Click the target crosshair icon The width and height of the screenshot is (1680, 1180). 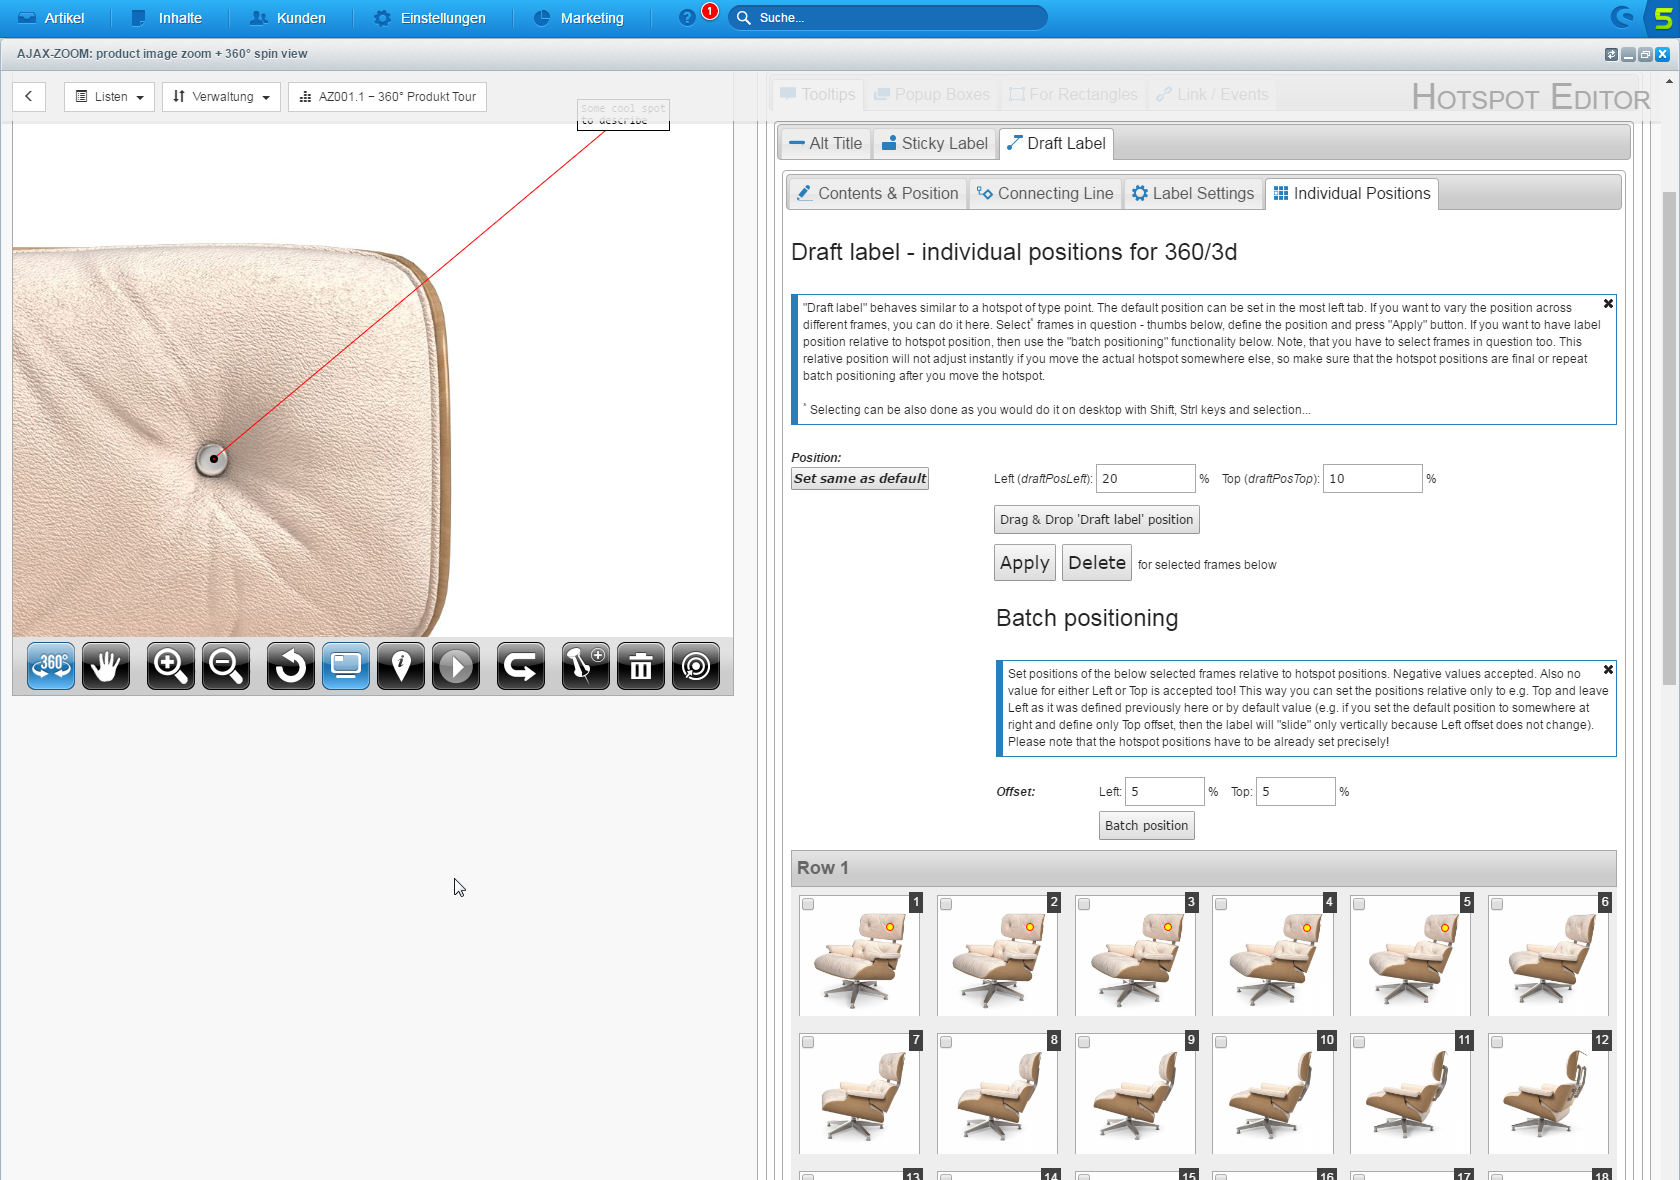696,666
